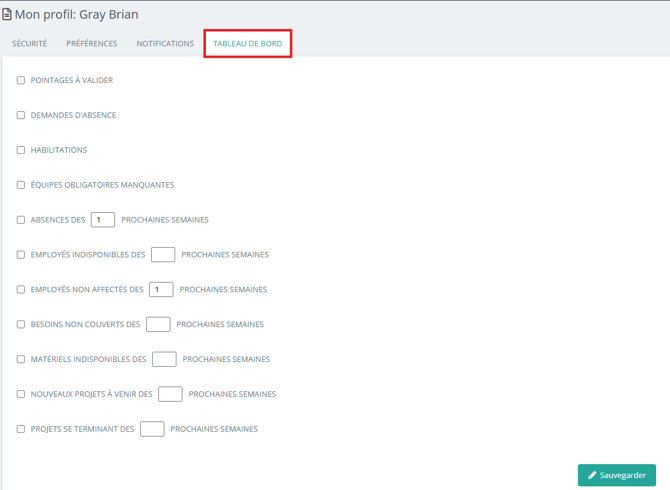Focus the Nouveaux projets à venir weeks field
The height and width of the screenshot is (490, 670).
170,394
